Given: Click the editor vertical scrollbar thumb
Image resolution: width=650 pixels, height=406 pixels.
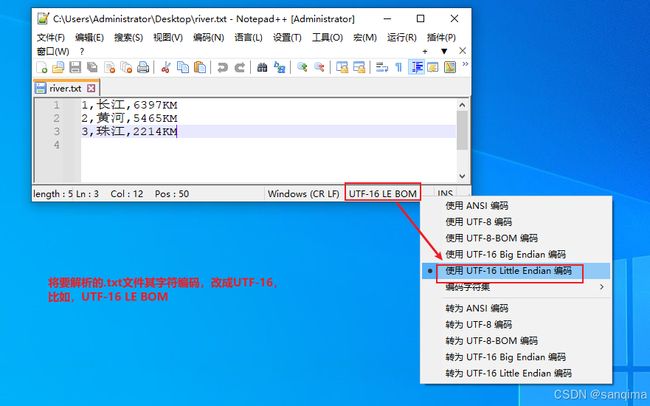Looking at the screenshot, I should click(462, 130).
